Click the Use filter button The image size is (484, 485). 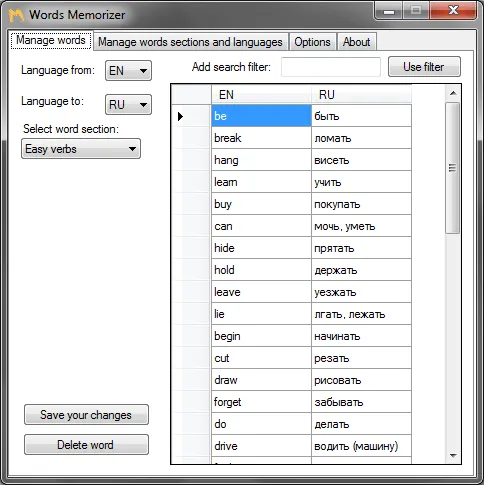click(x=424, y=67)
